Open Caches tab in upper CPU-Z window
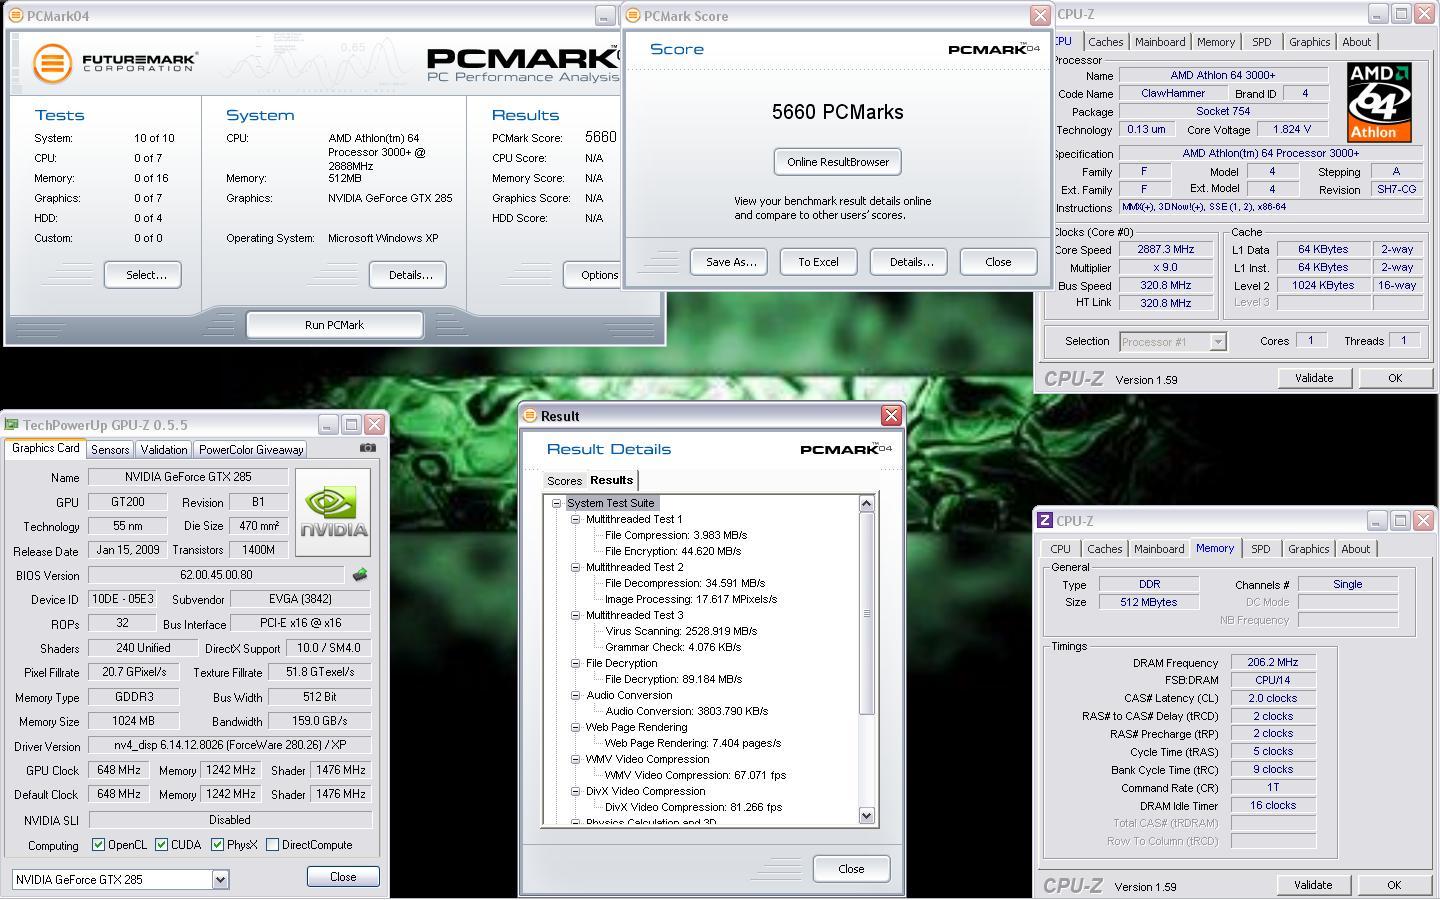The image size is (1440, 900). (x=1105, y=42)
